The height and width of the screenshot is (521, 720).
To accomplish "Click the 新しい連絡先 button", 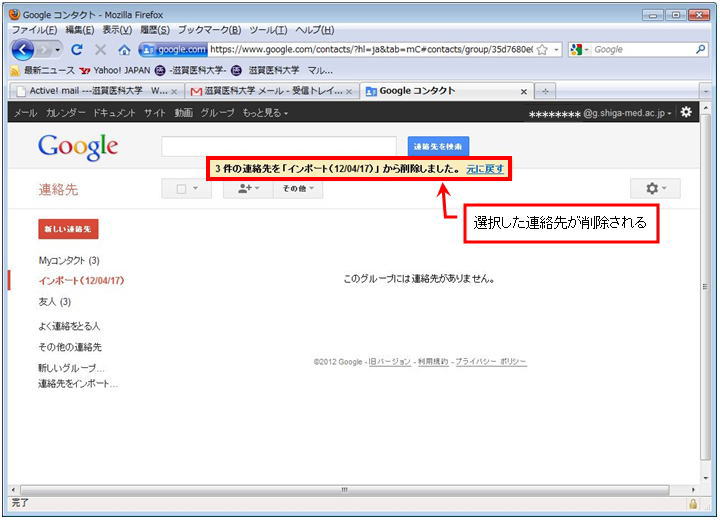I will click(68, 229).
